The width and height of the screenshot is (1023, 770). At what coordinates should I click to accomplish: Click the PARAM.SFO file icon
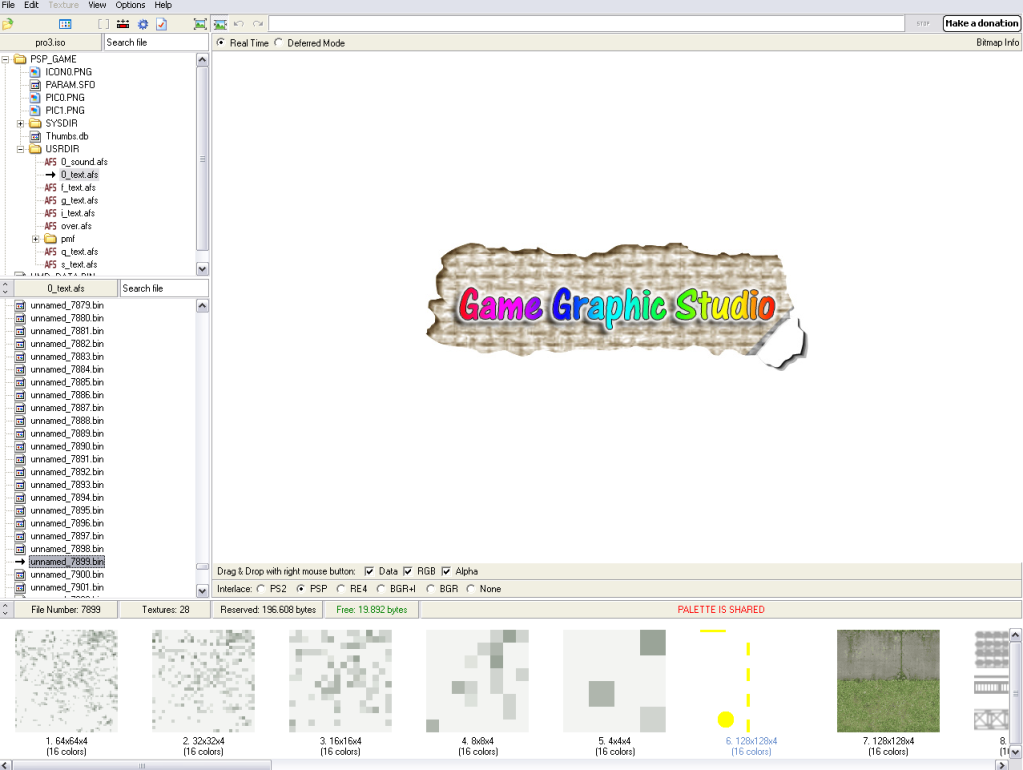(35, 85)
